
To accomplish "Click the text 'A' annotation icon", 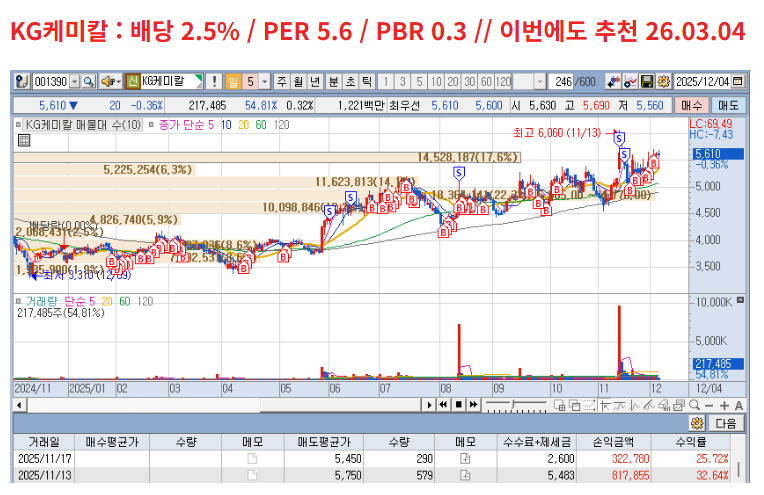I will pyautogui.click(x=739, y=405).
